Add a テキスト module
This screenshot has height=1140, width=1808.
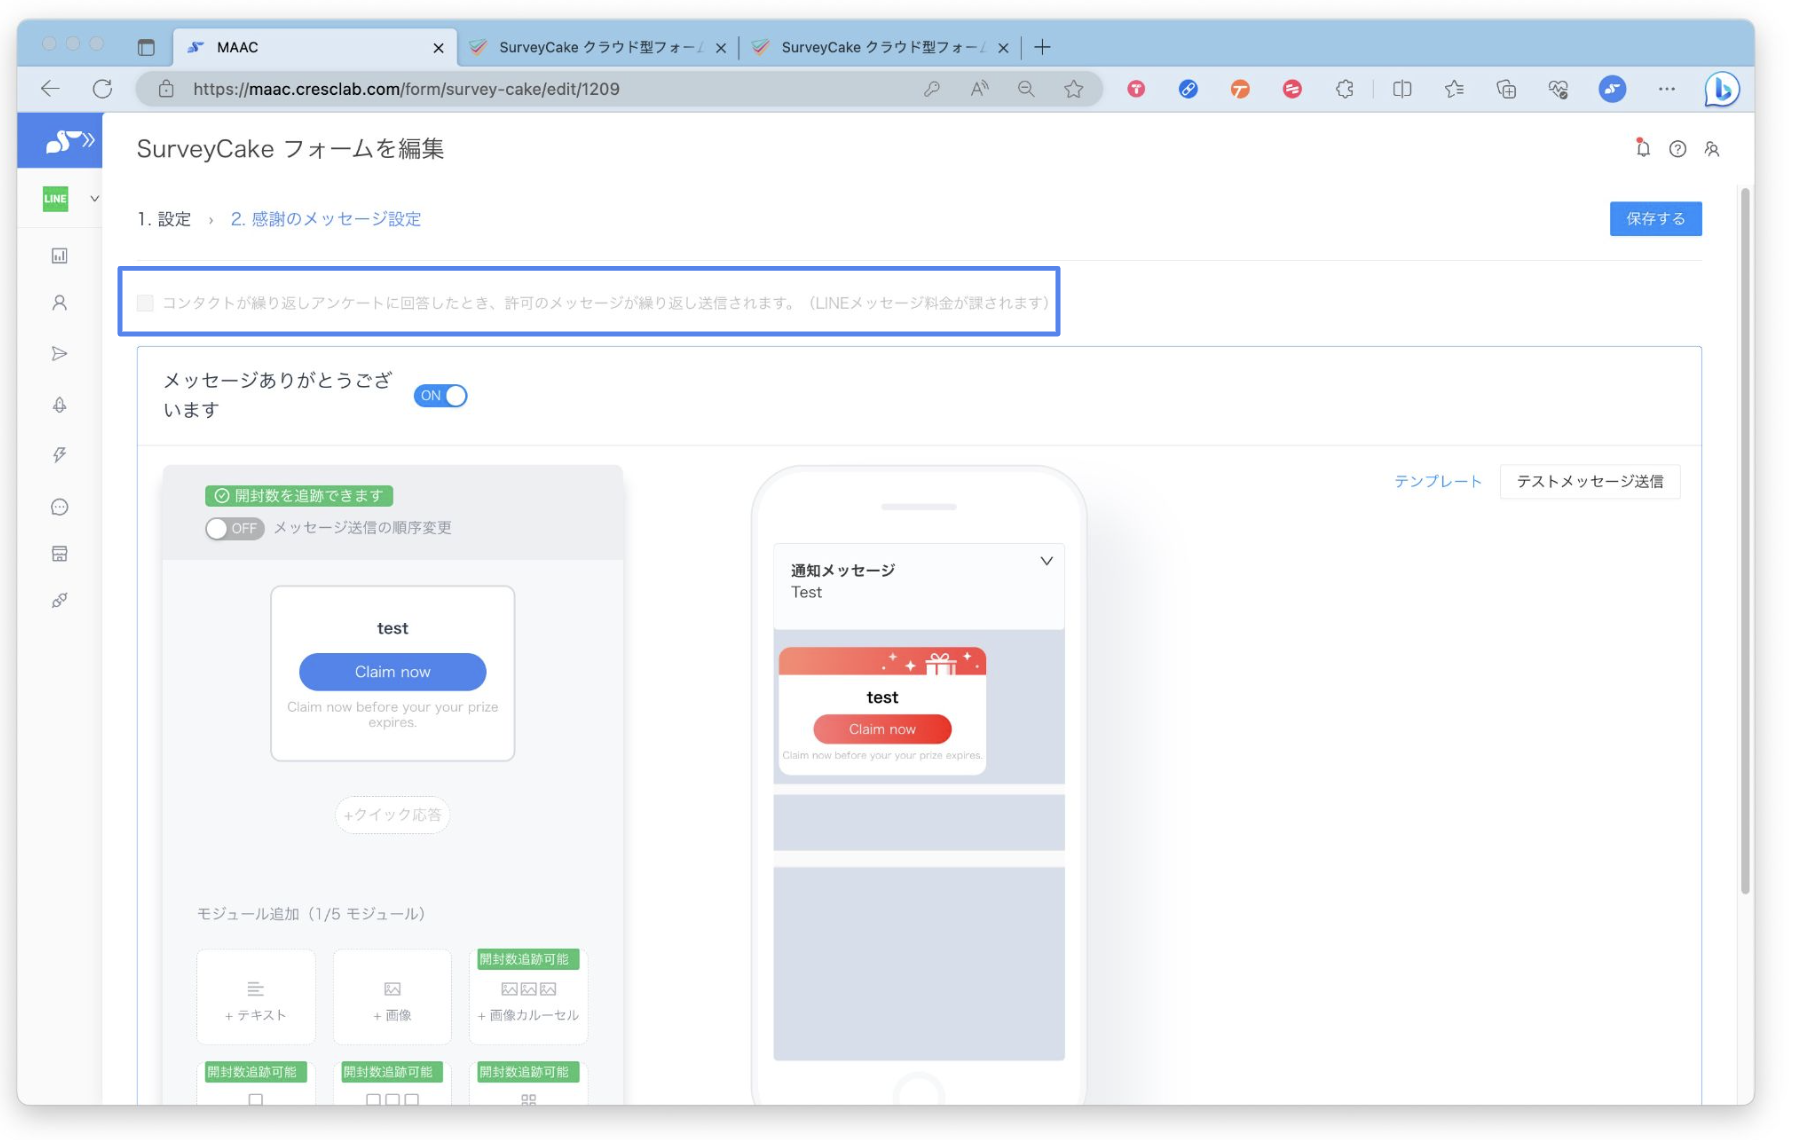click(256, 997)
